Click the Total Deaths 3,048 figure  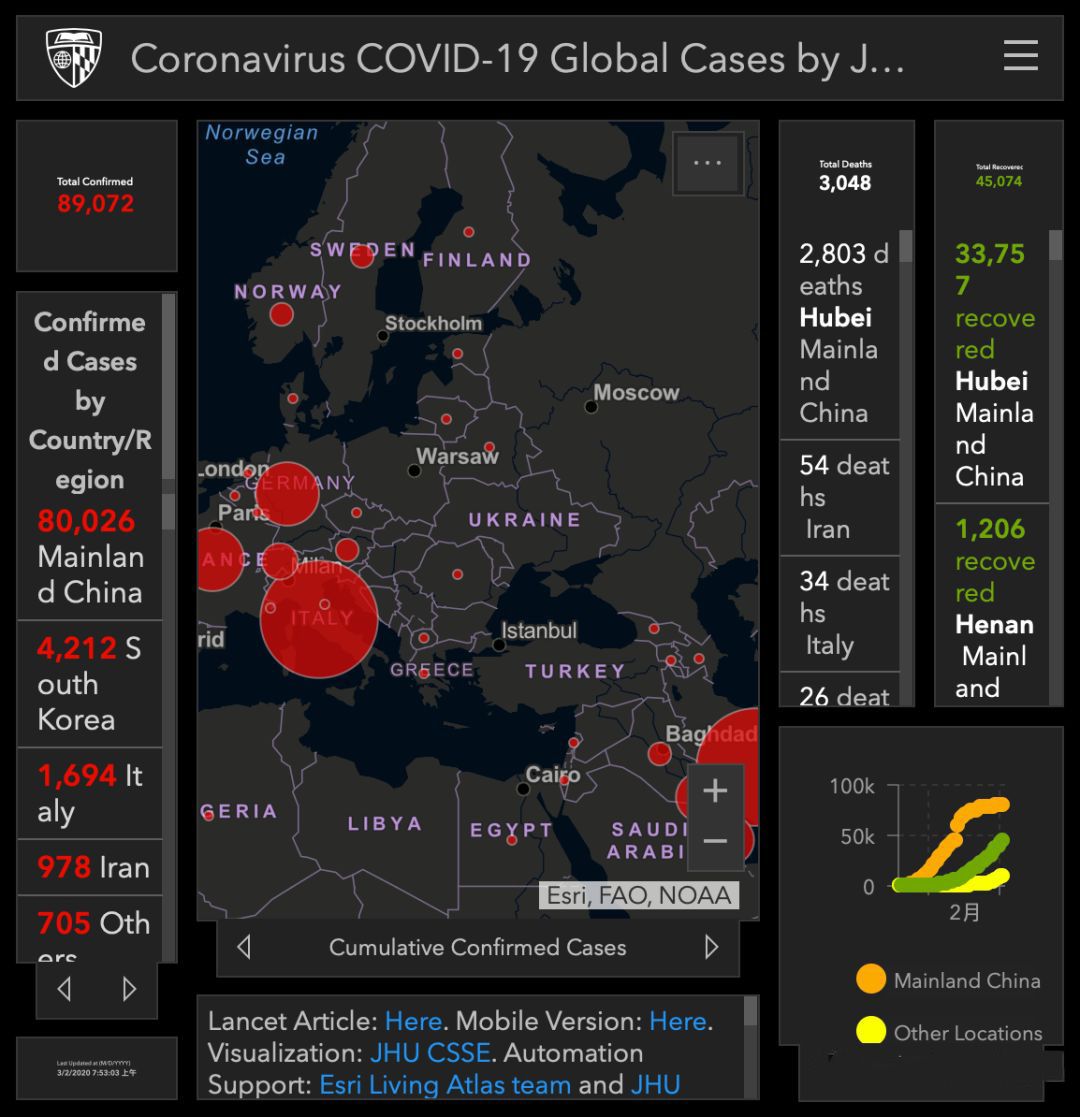coord(845,183)
